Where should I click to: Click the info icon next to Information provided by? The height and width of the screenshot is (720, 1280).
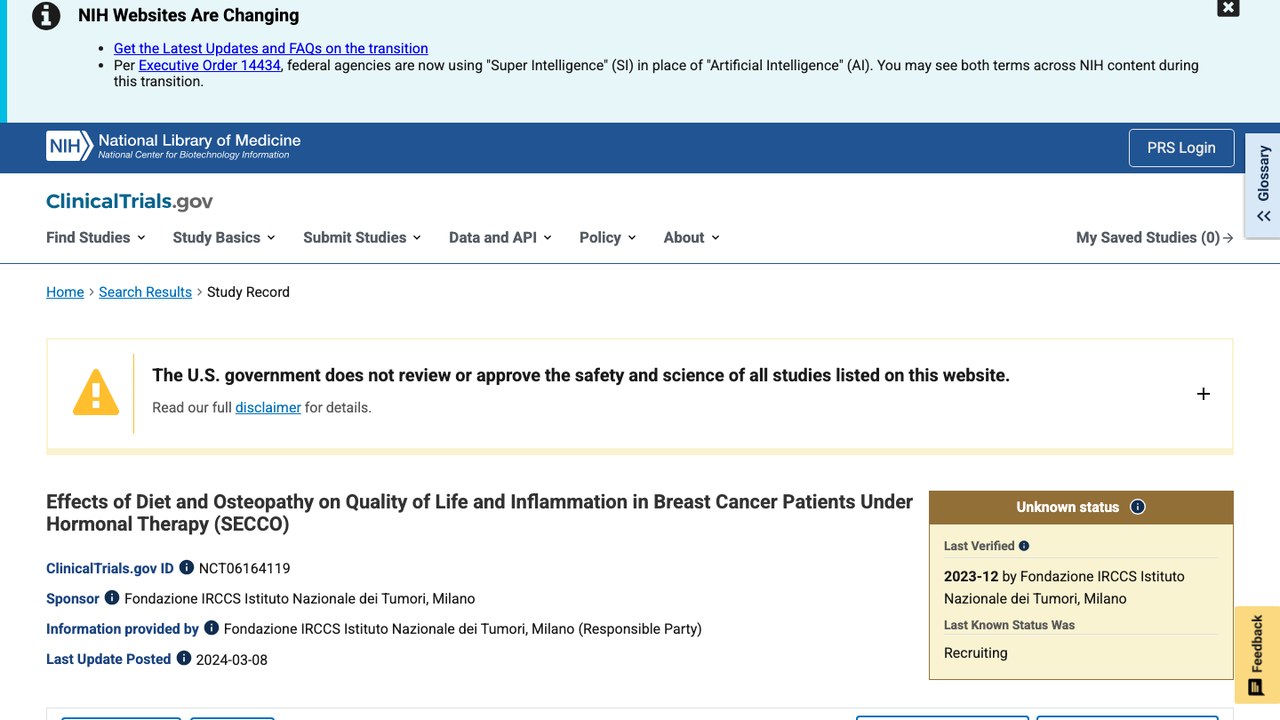pyautogui.click(x=211, y=627)
